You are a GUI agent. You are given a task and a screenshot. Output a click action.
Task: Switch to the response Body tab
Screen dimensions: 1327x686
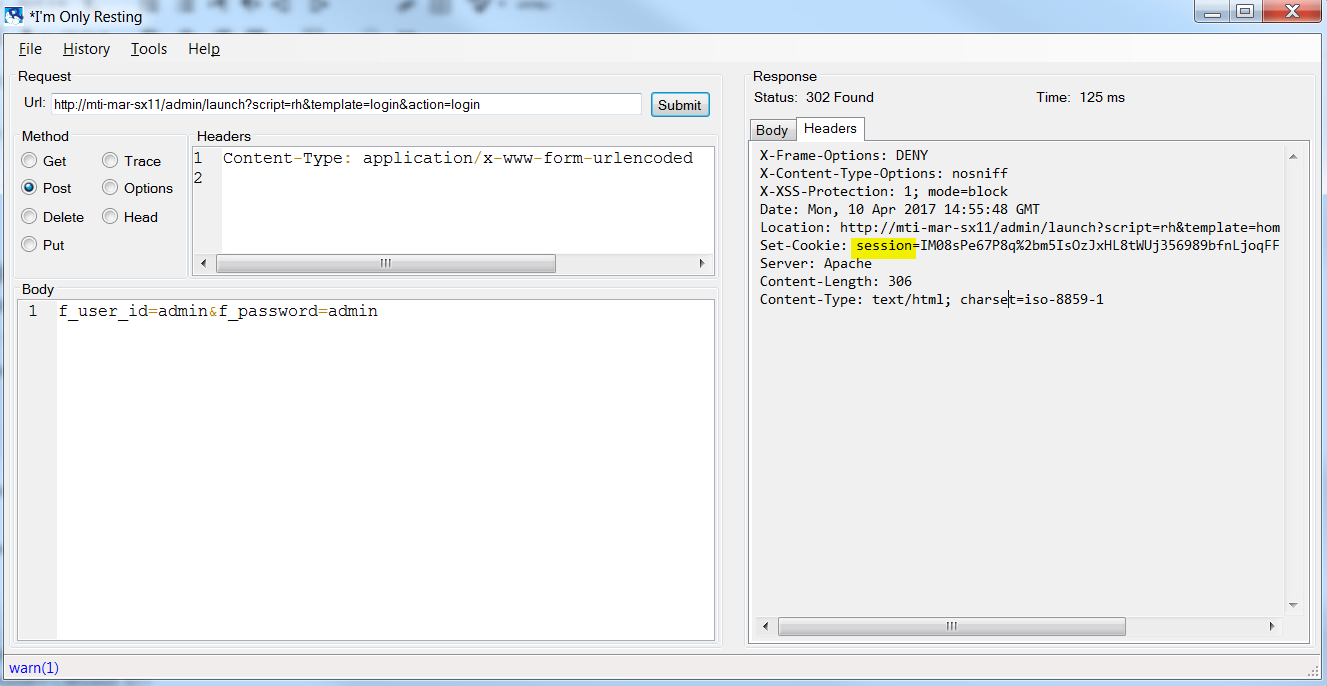click(771, 129)
